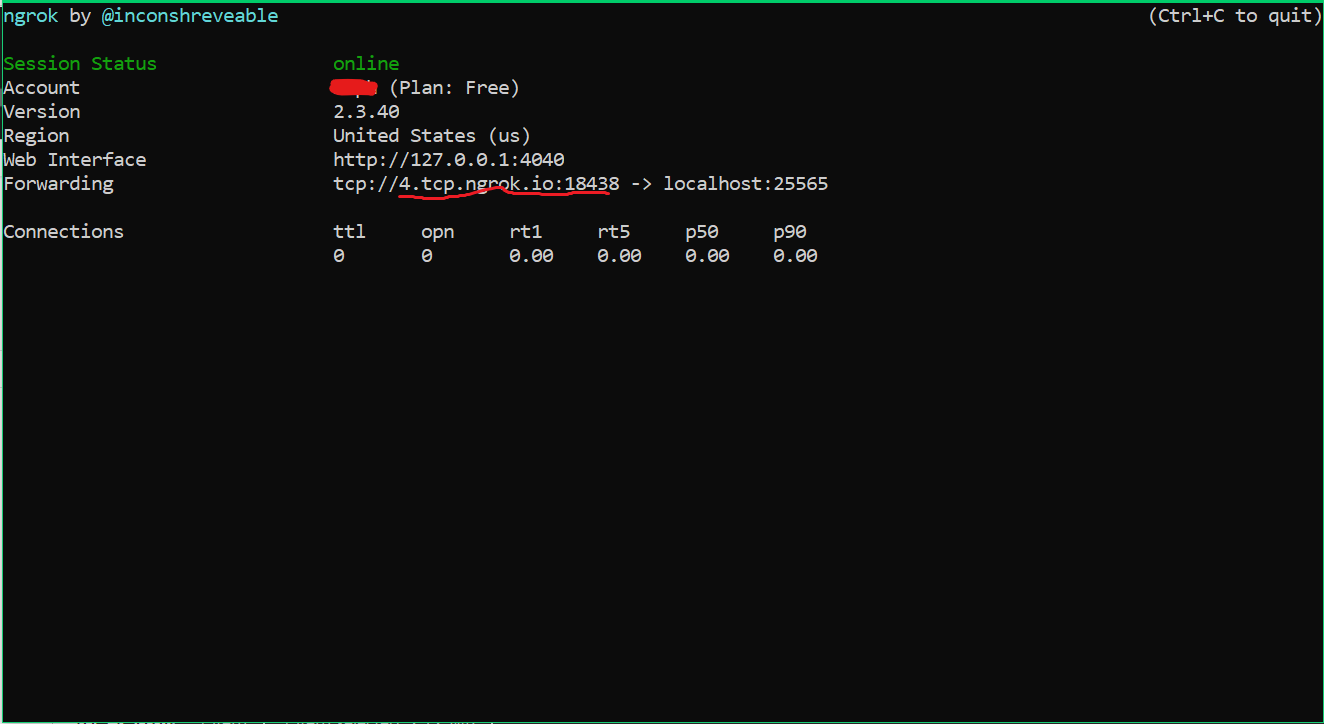Image resolution: width=1324 pixels, height=724 pixels.
Task: Click the red redacted account name
Action: tap(353, 88)
